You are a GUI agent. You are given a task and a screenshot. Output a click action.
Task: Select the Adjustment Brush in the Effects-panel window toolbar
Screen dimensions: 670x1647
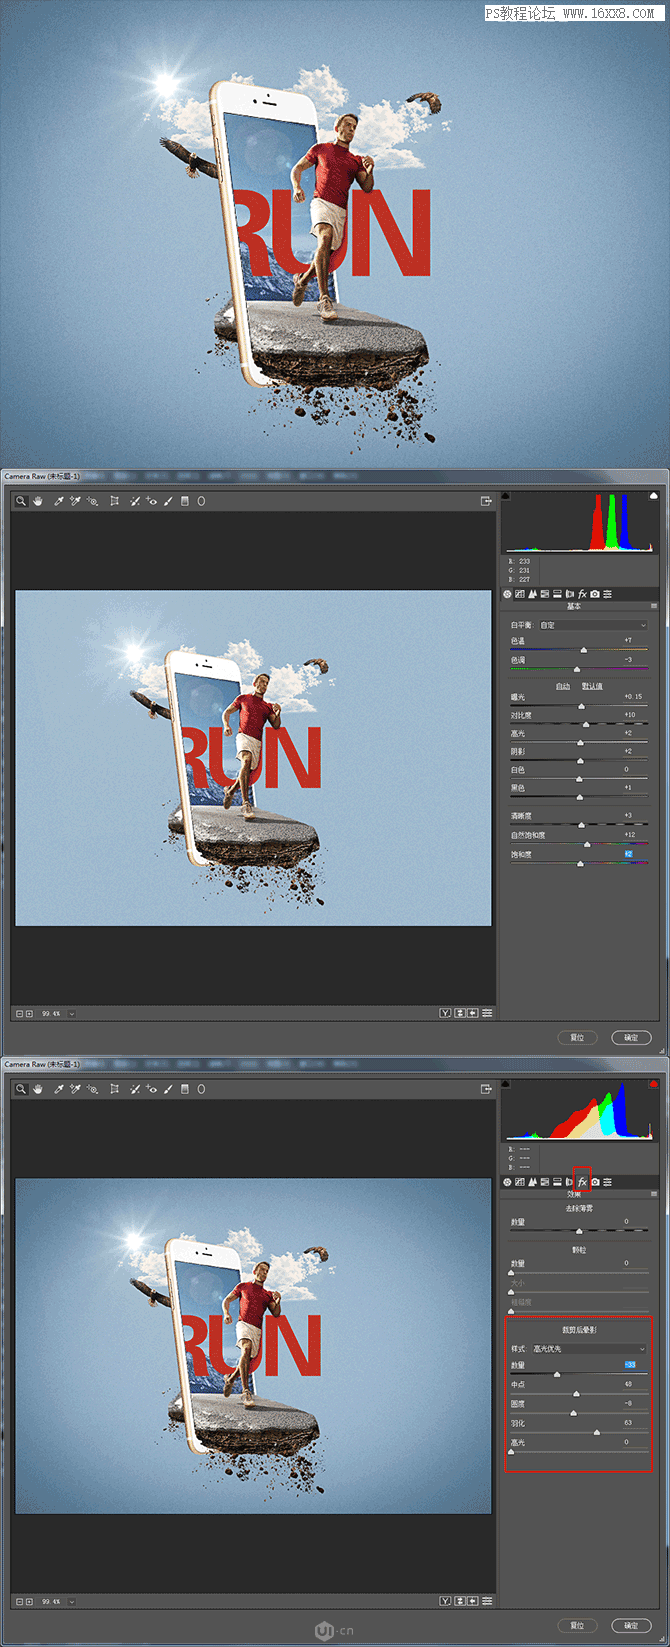168,1089
